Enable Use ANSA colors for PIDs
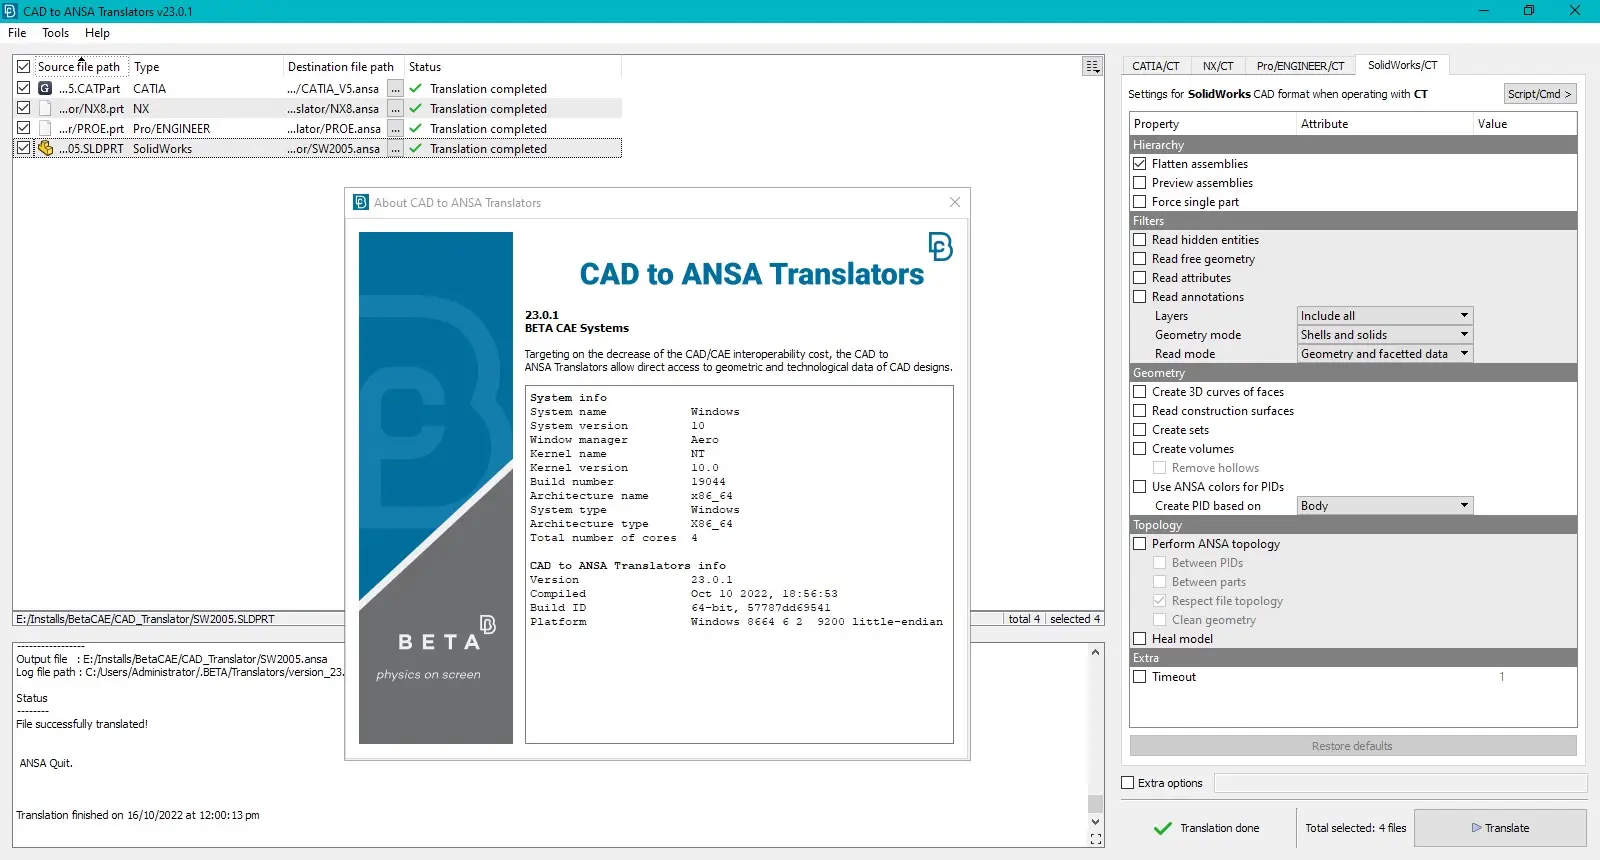Screen dimensions: 1600x860 [1139, 486]
